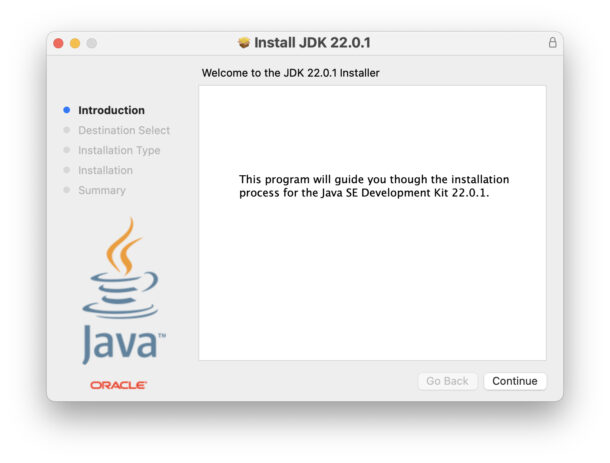Screen dimensions: 610x463
Task: Minimize the installer with the yellow button
Action: click(75, 43)
